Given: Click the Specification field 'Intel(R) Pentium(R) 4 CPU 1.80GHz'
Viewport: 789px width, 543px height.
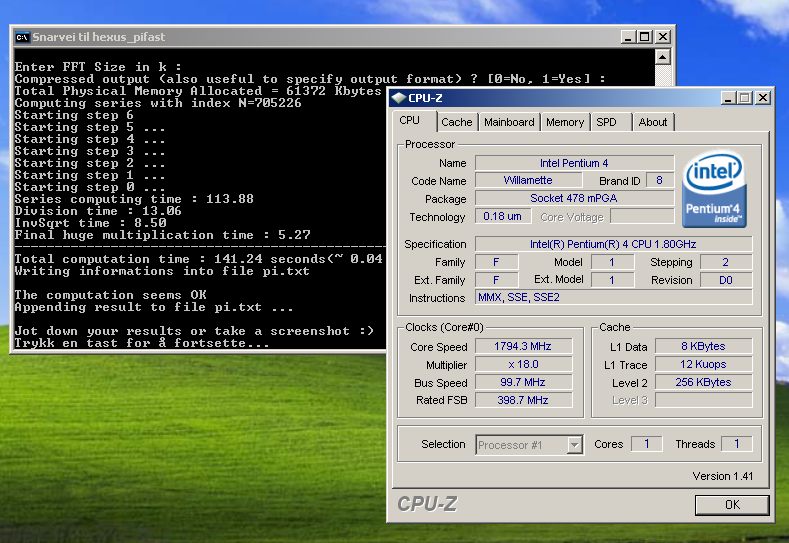Looking at the screenshot, I should 613,244.
